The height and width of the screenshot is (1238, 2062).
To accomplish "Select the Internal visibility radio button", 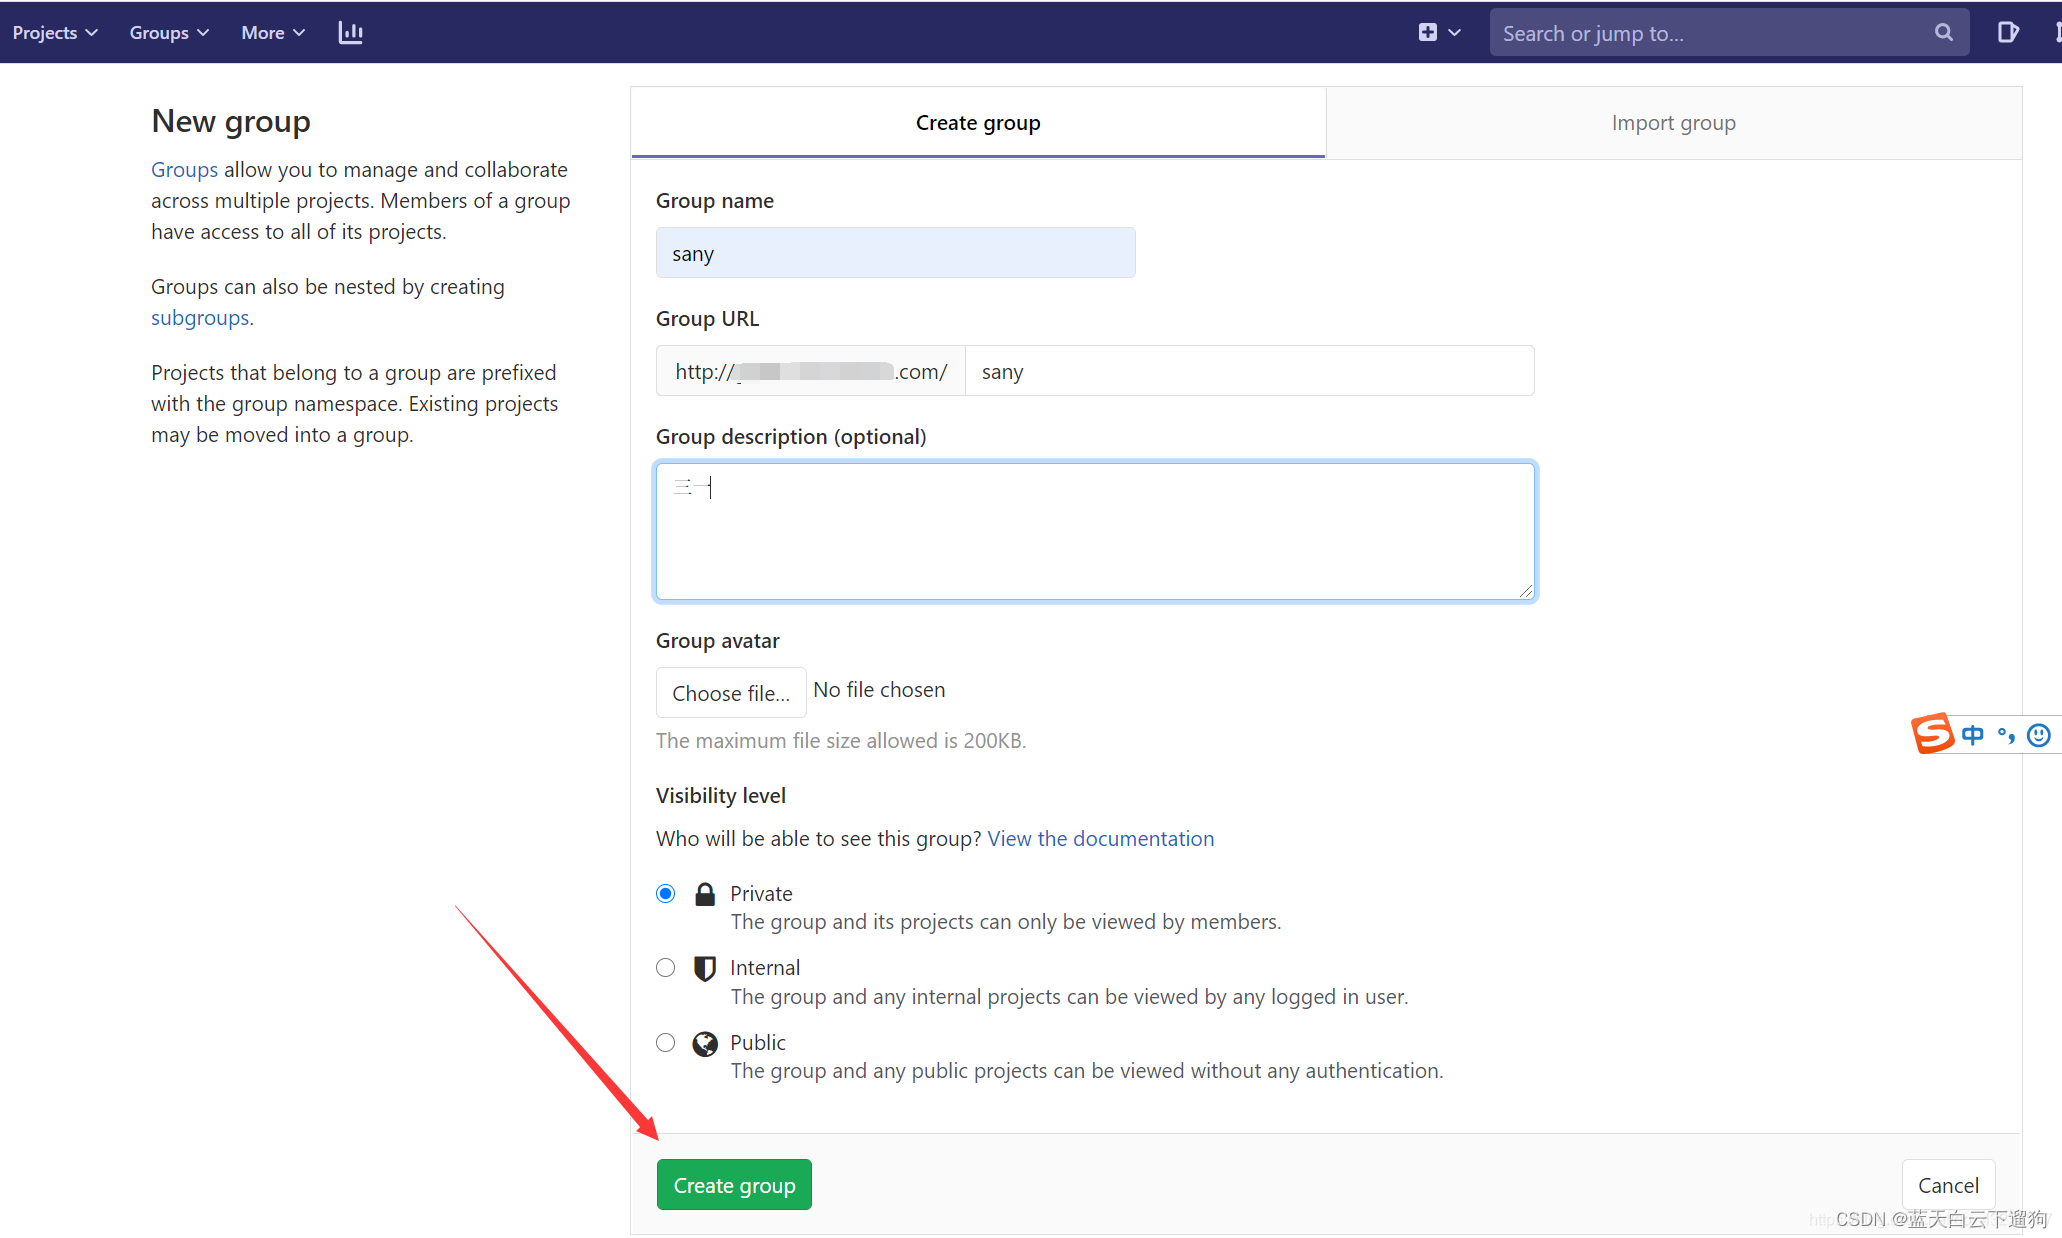I will click(666, 967).
